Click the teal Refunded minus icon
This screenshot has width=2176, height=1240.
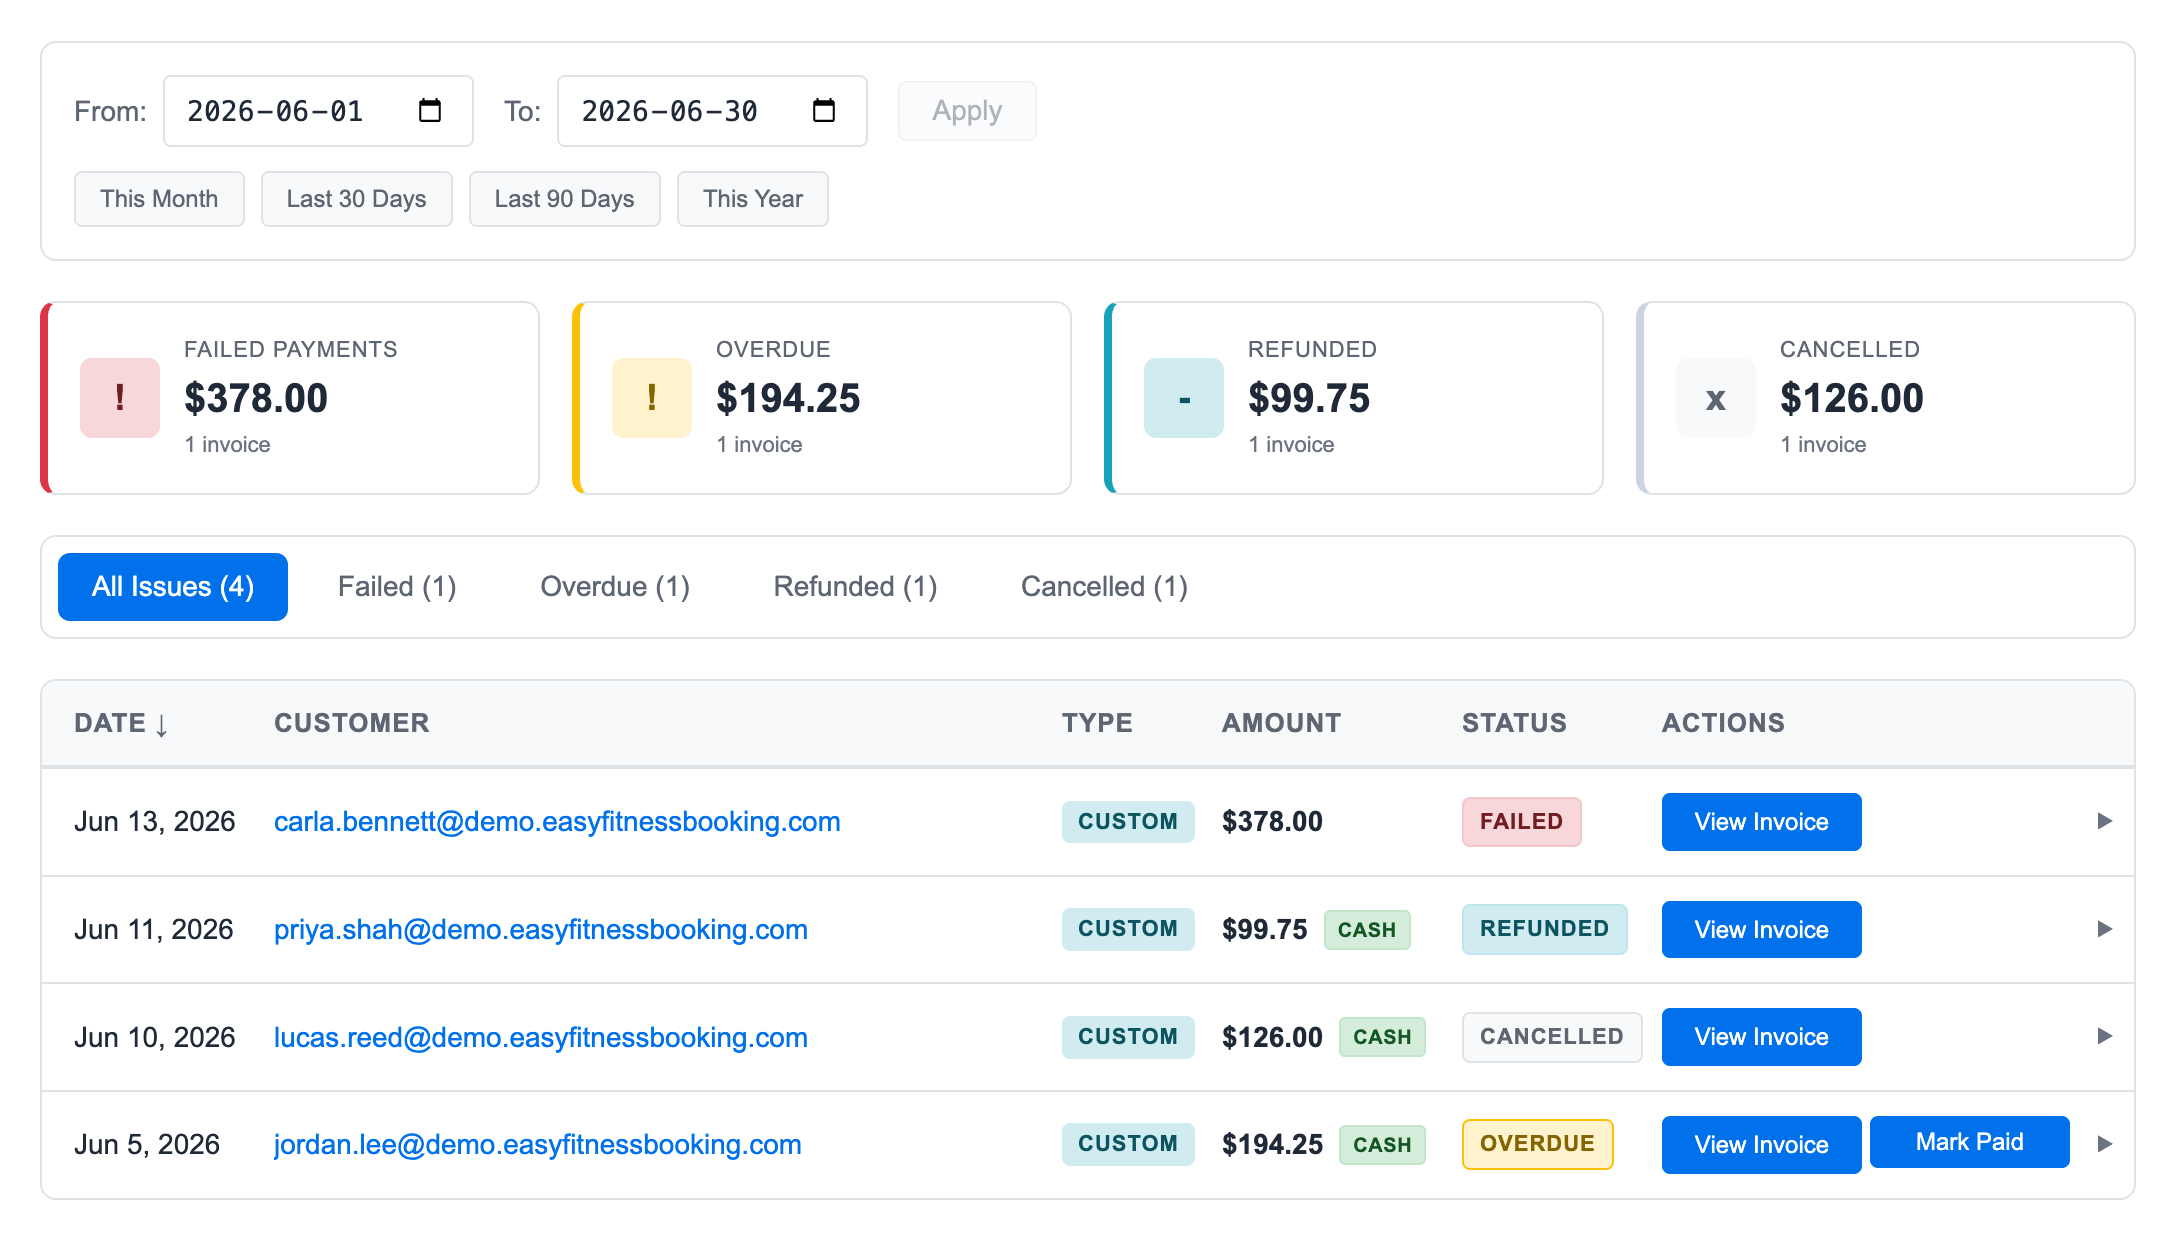1184,398
